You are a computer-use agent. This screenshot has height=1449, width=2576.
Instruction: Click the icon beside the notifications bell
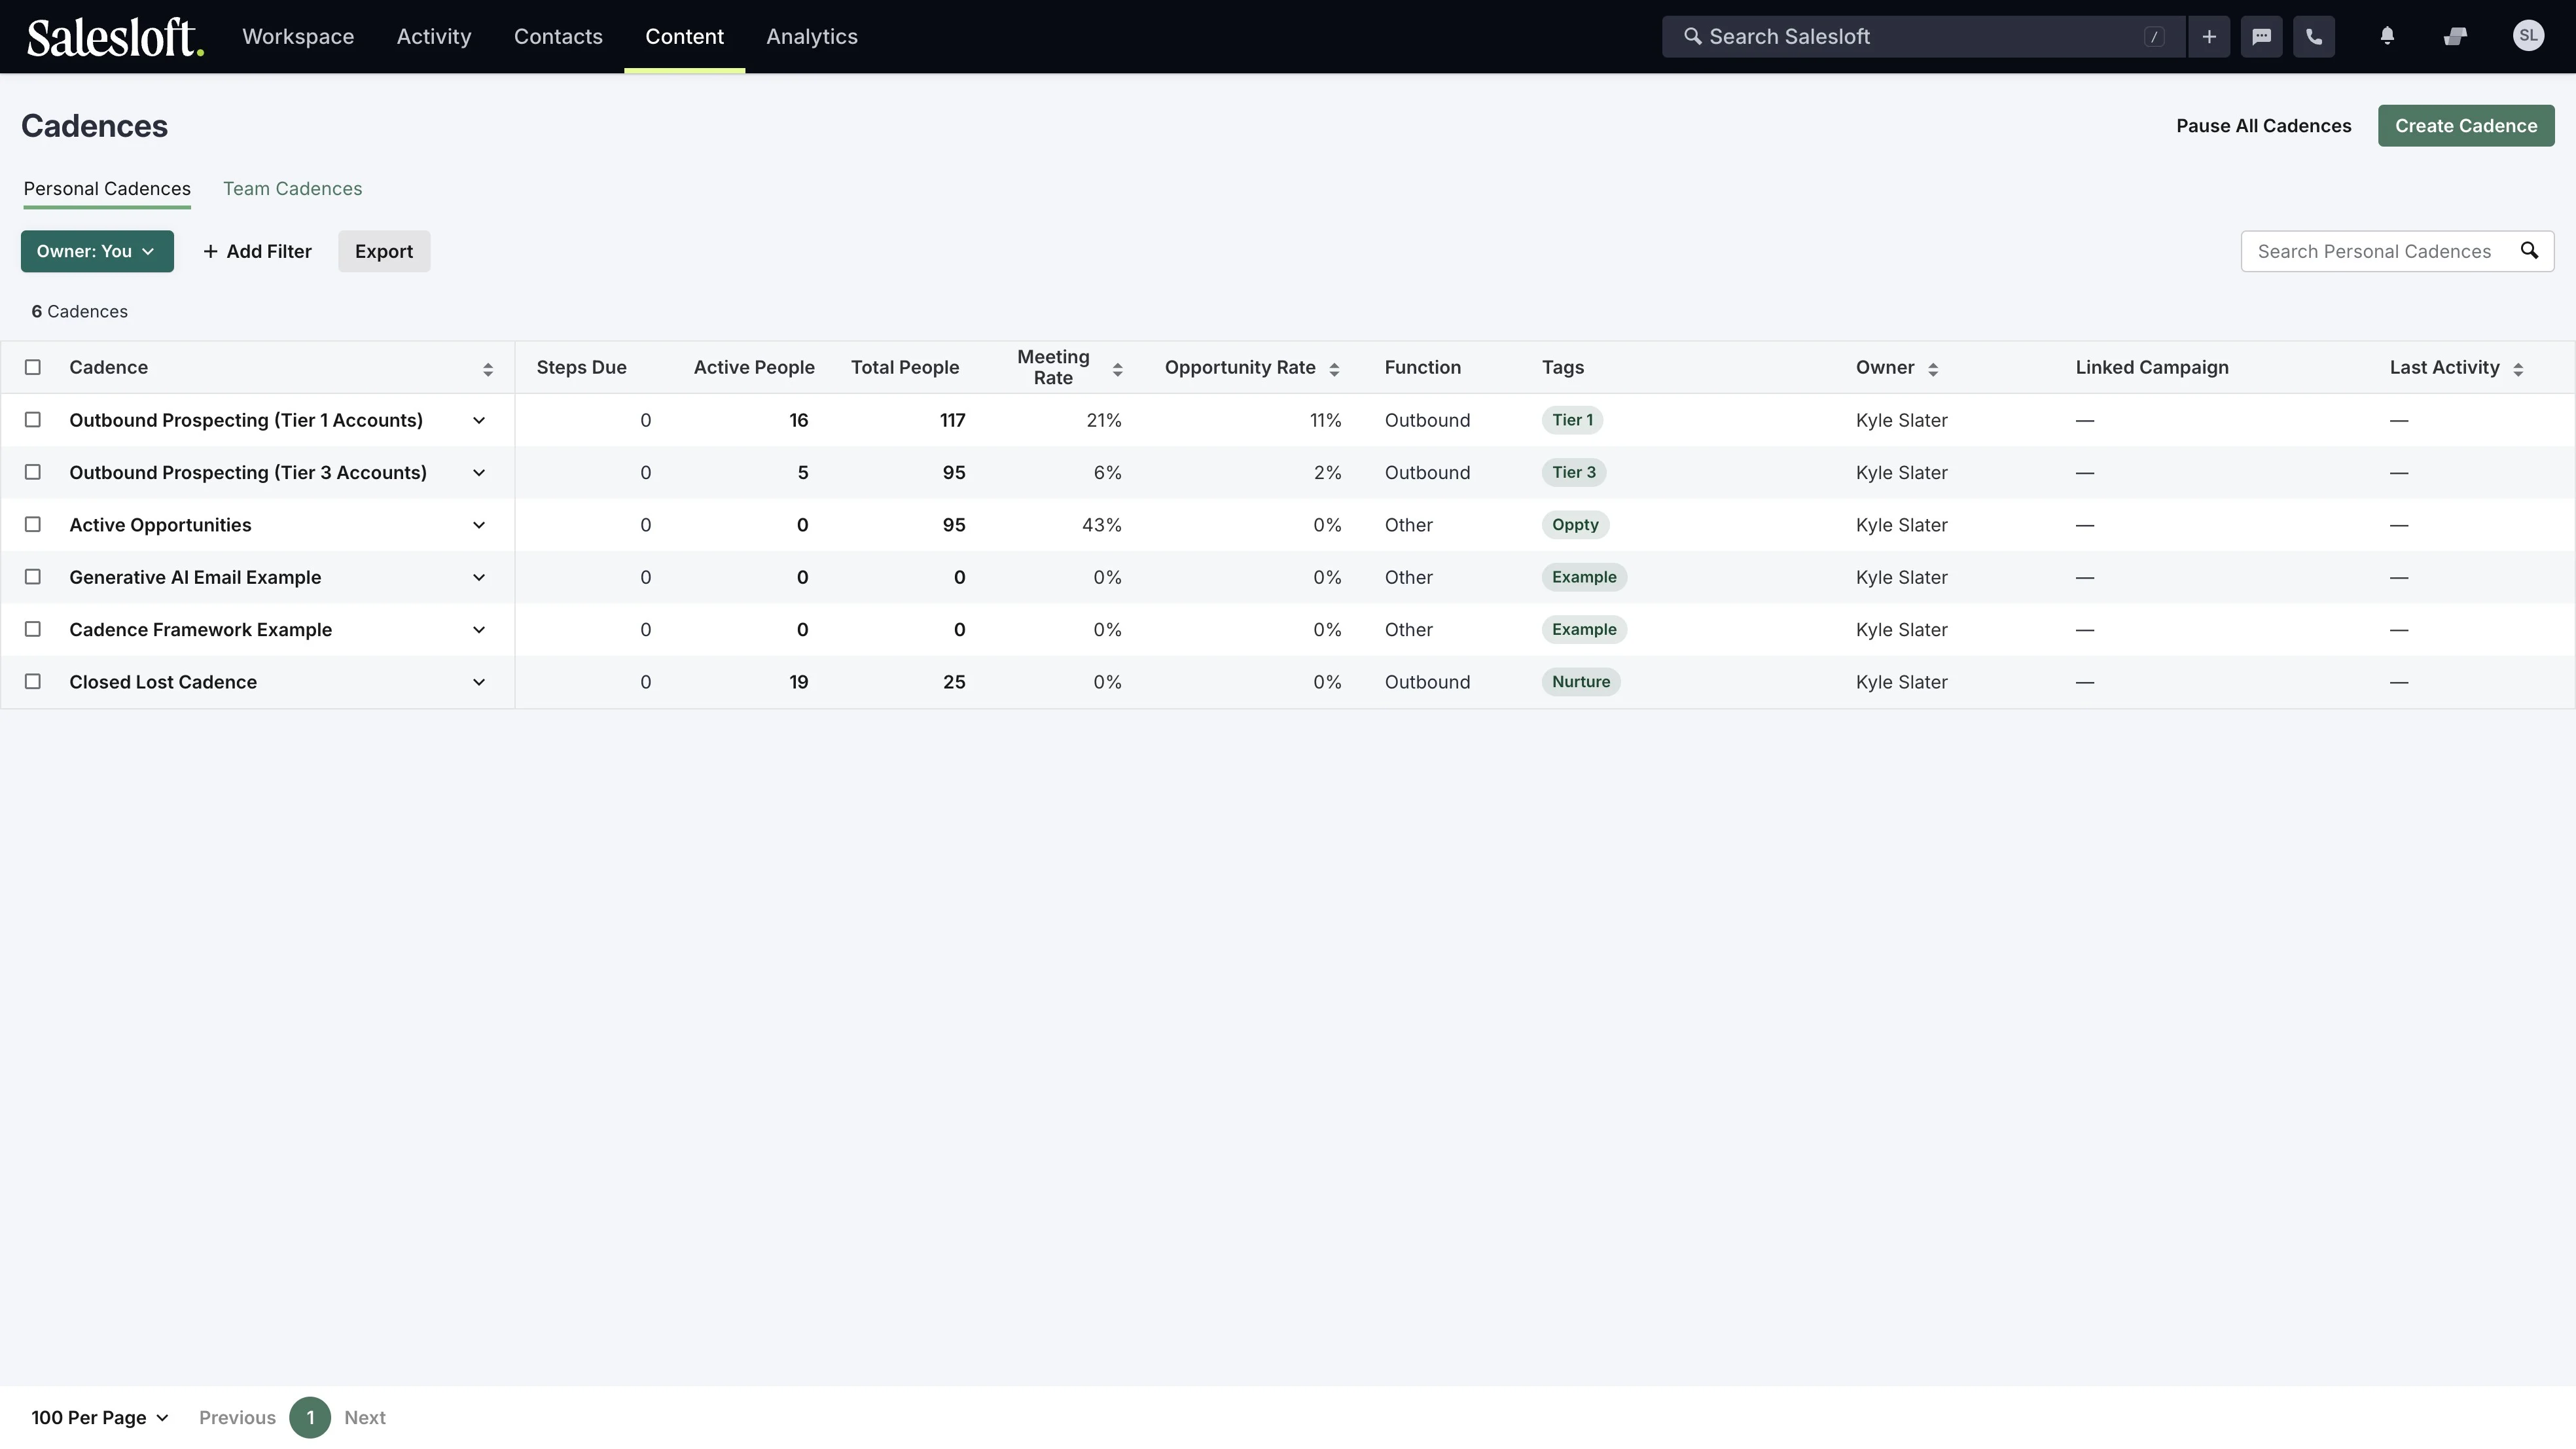point(2455,37)
